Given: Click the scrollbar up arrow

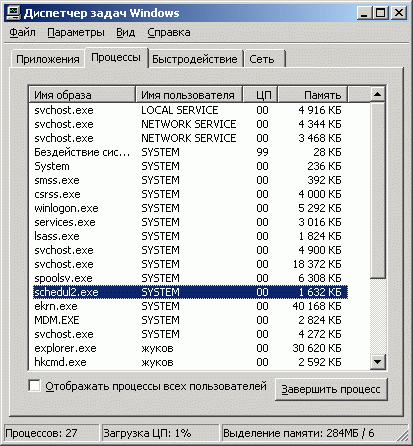Looking at the screenshot, I should click(378, 95).
